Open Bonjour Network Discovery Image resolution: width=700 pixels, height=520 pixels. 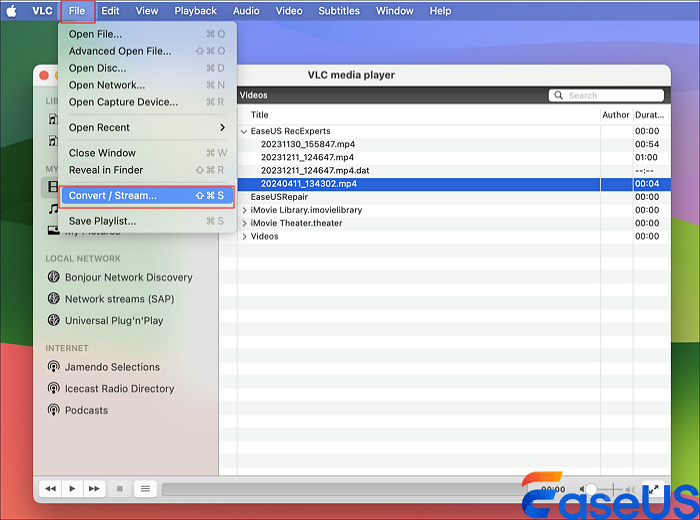click(129, 277)
